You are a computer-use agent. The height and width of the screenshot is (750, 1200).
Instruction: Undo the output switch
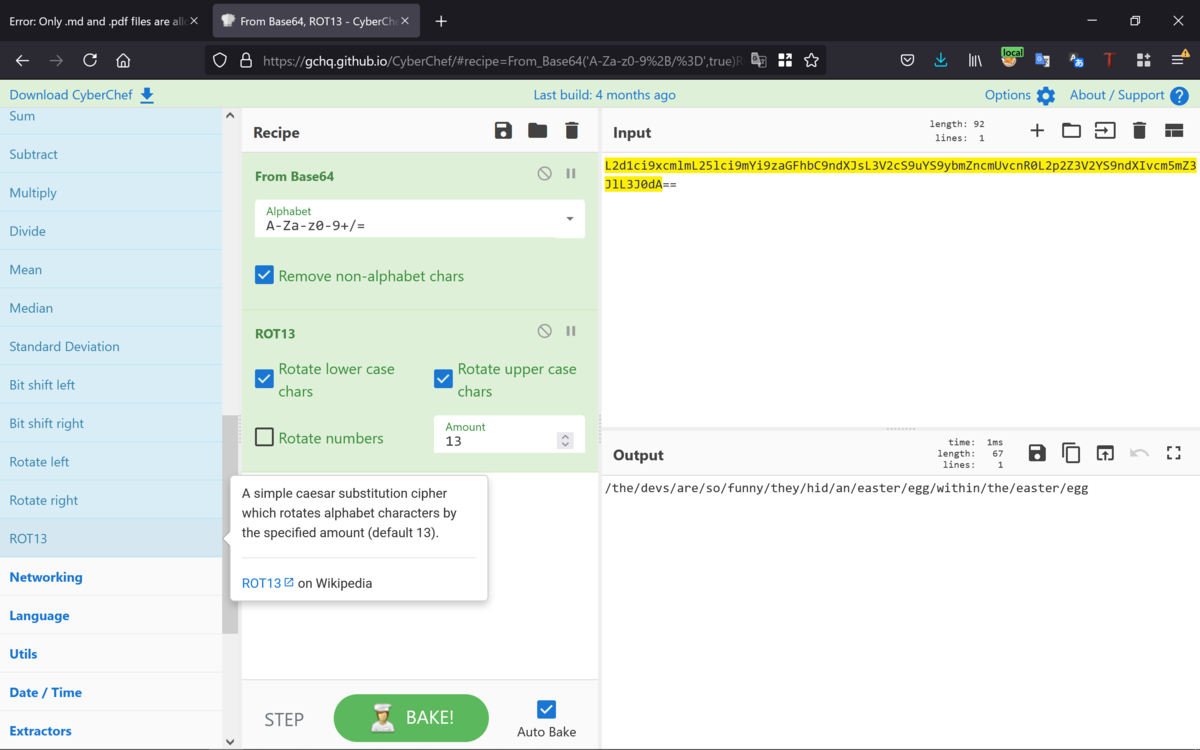(1139, 453)
